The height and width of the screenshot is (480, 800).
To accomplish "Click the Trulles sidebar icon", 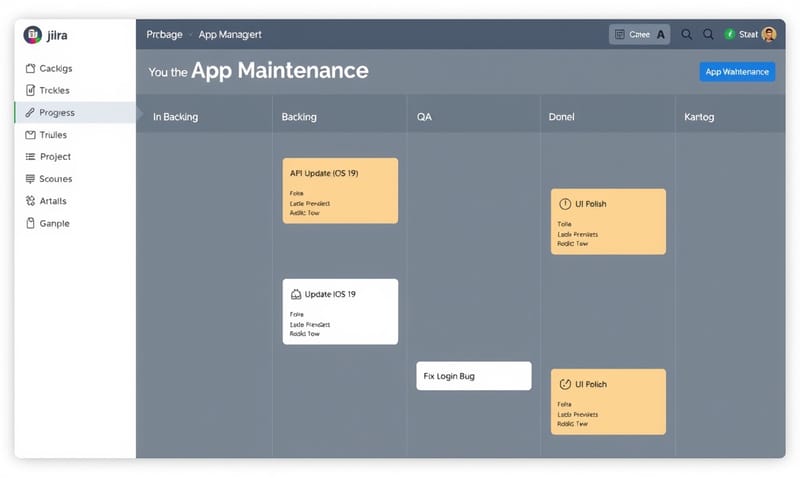I will coord(31,135).
